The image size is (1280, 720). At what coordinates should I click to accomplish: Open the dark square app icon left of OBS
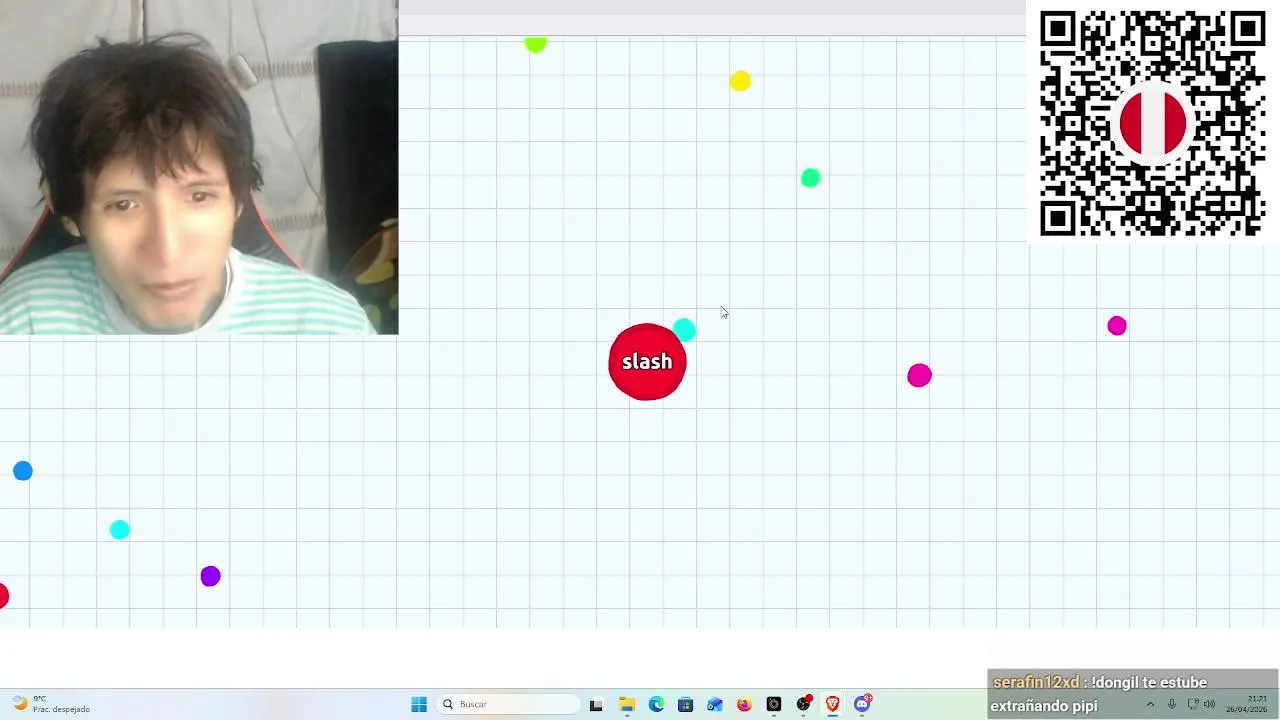point(774,704)
